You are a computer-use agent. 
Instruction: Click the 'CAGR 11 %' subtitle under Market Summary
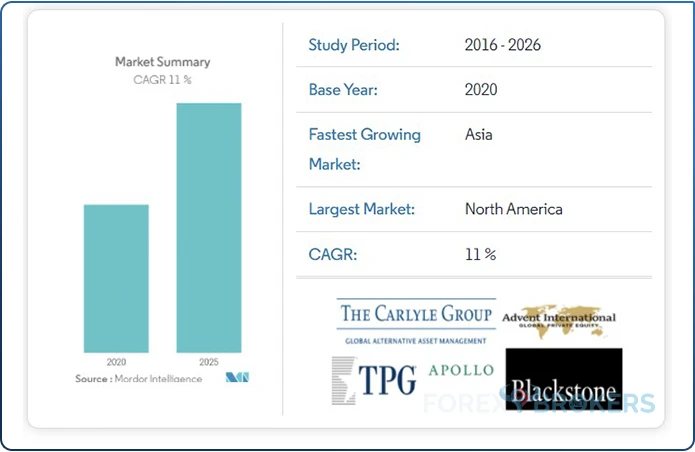163,80
